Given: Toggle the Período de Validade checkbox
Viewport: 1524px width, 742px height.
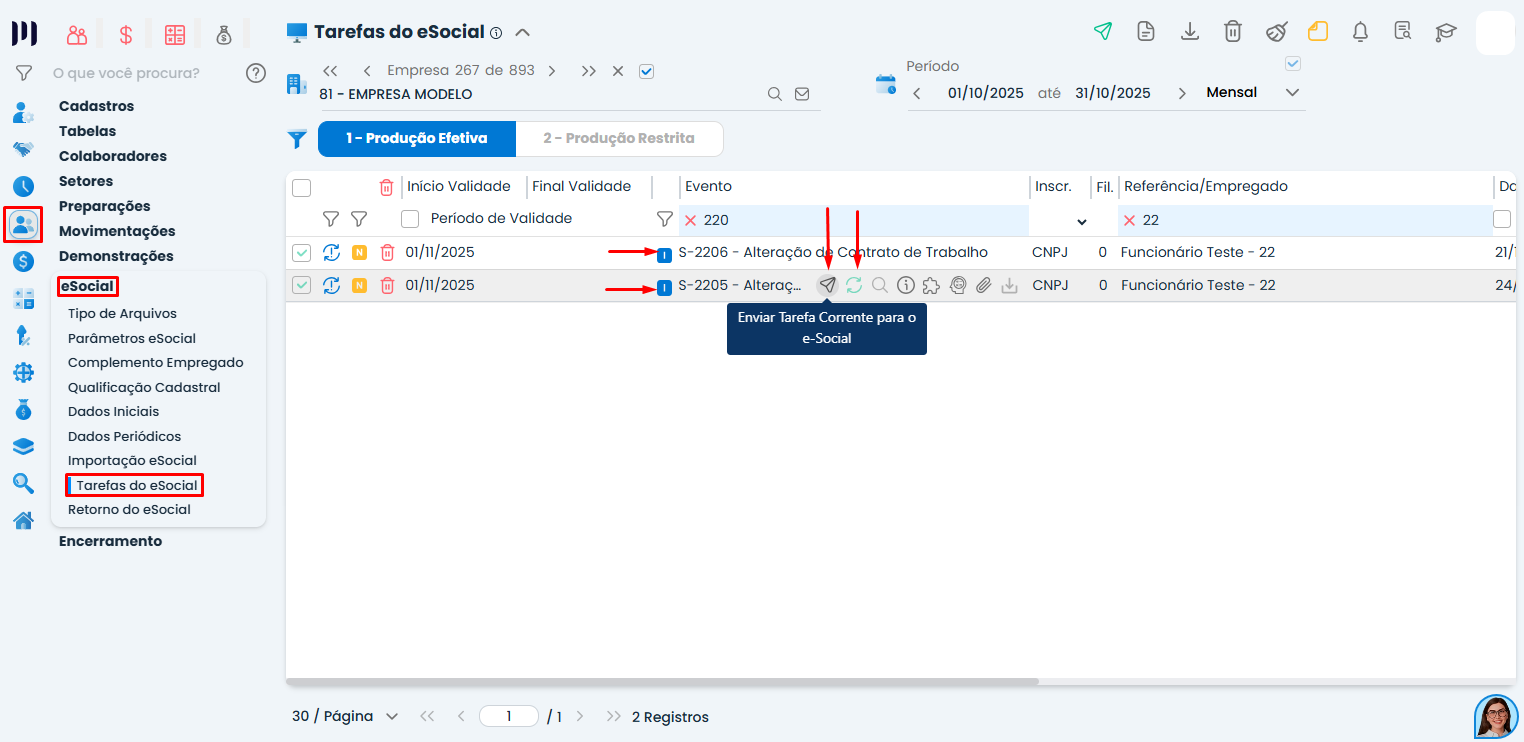Looking at the screenshot, I should 410,218.
